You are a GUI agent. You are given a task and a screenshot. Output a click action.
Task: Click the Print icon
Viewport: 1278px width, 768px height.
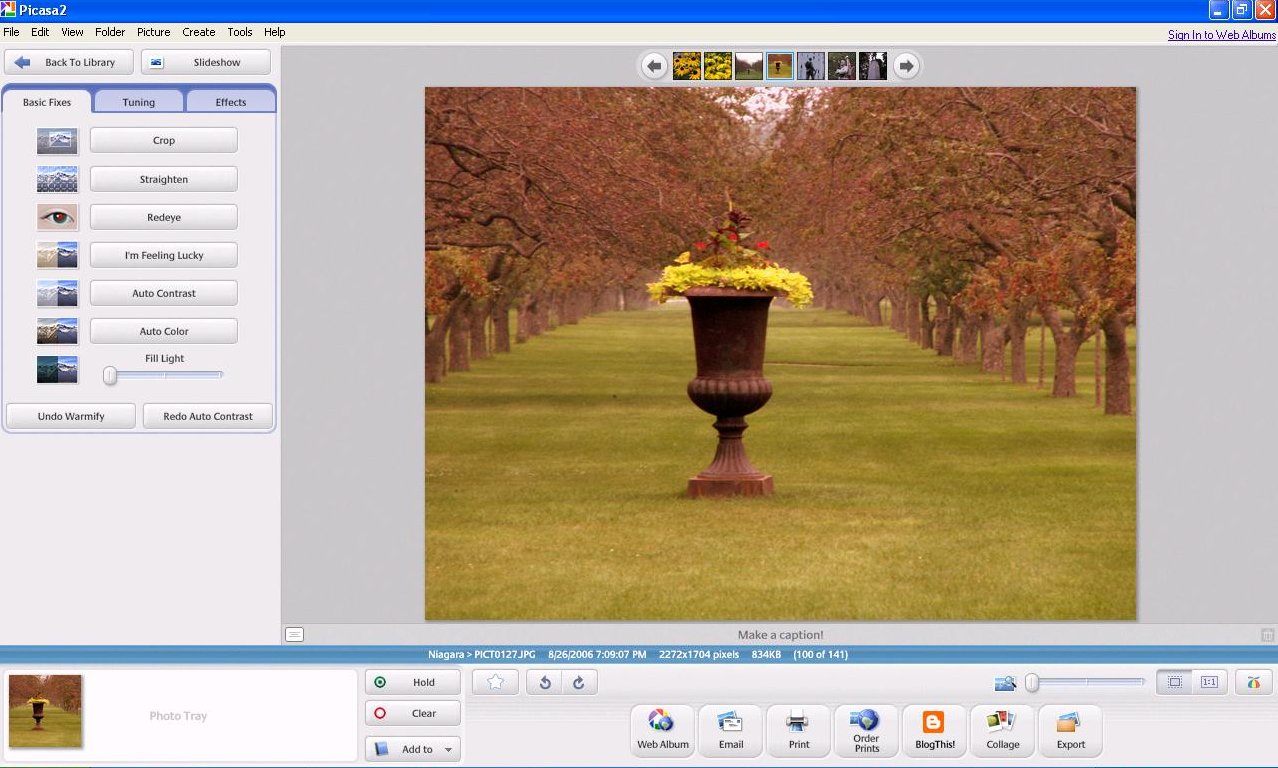click(x=798, y=730)
